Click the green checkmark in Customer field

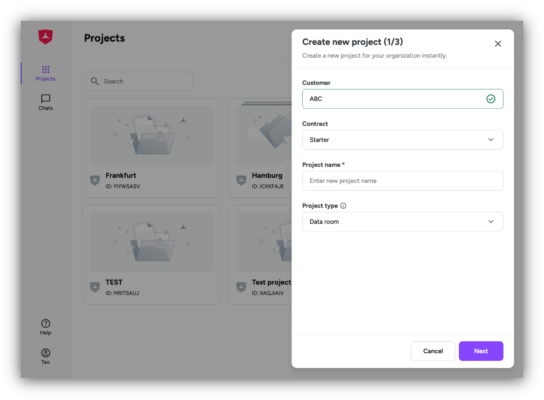pos(491,99)
